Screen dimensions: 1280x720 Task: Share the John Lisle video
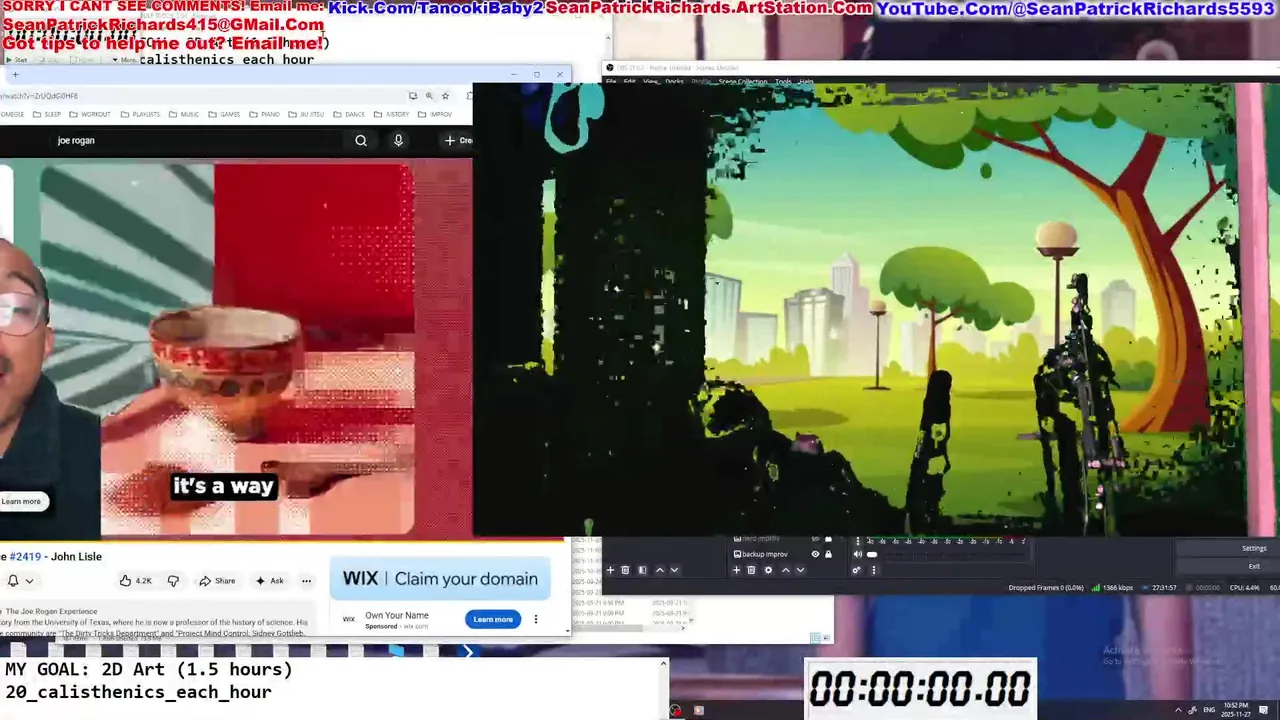pos(217,581)
